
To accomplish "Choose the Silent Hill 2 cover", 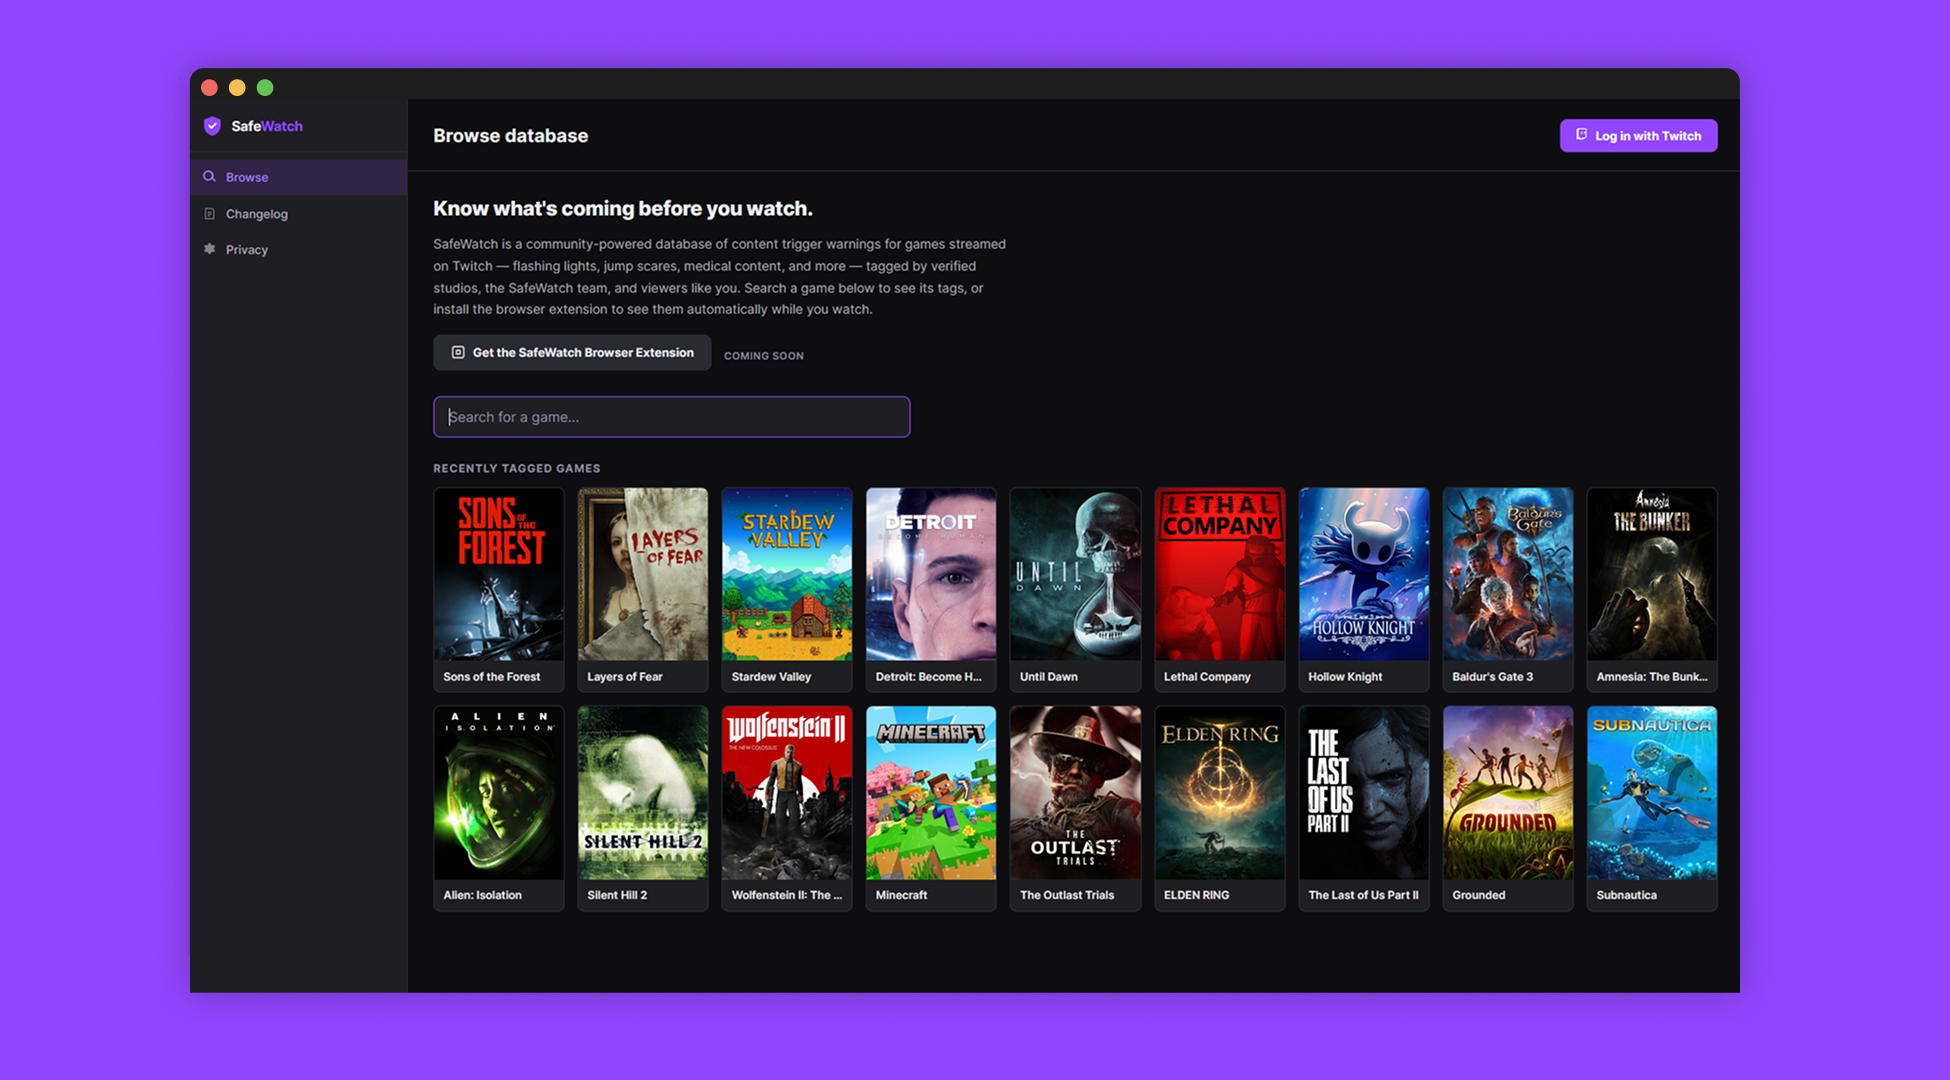I will (642, 793).
